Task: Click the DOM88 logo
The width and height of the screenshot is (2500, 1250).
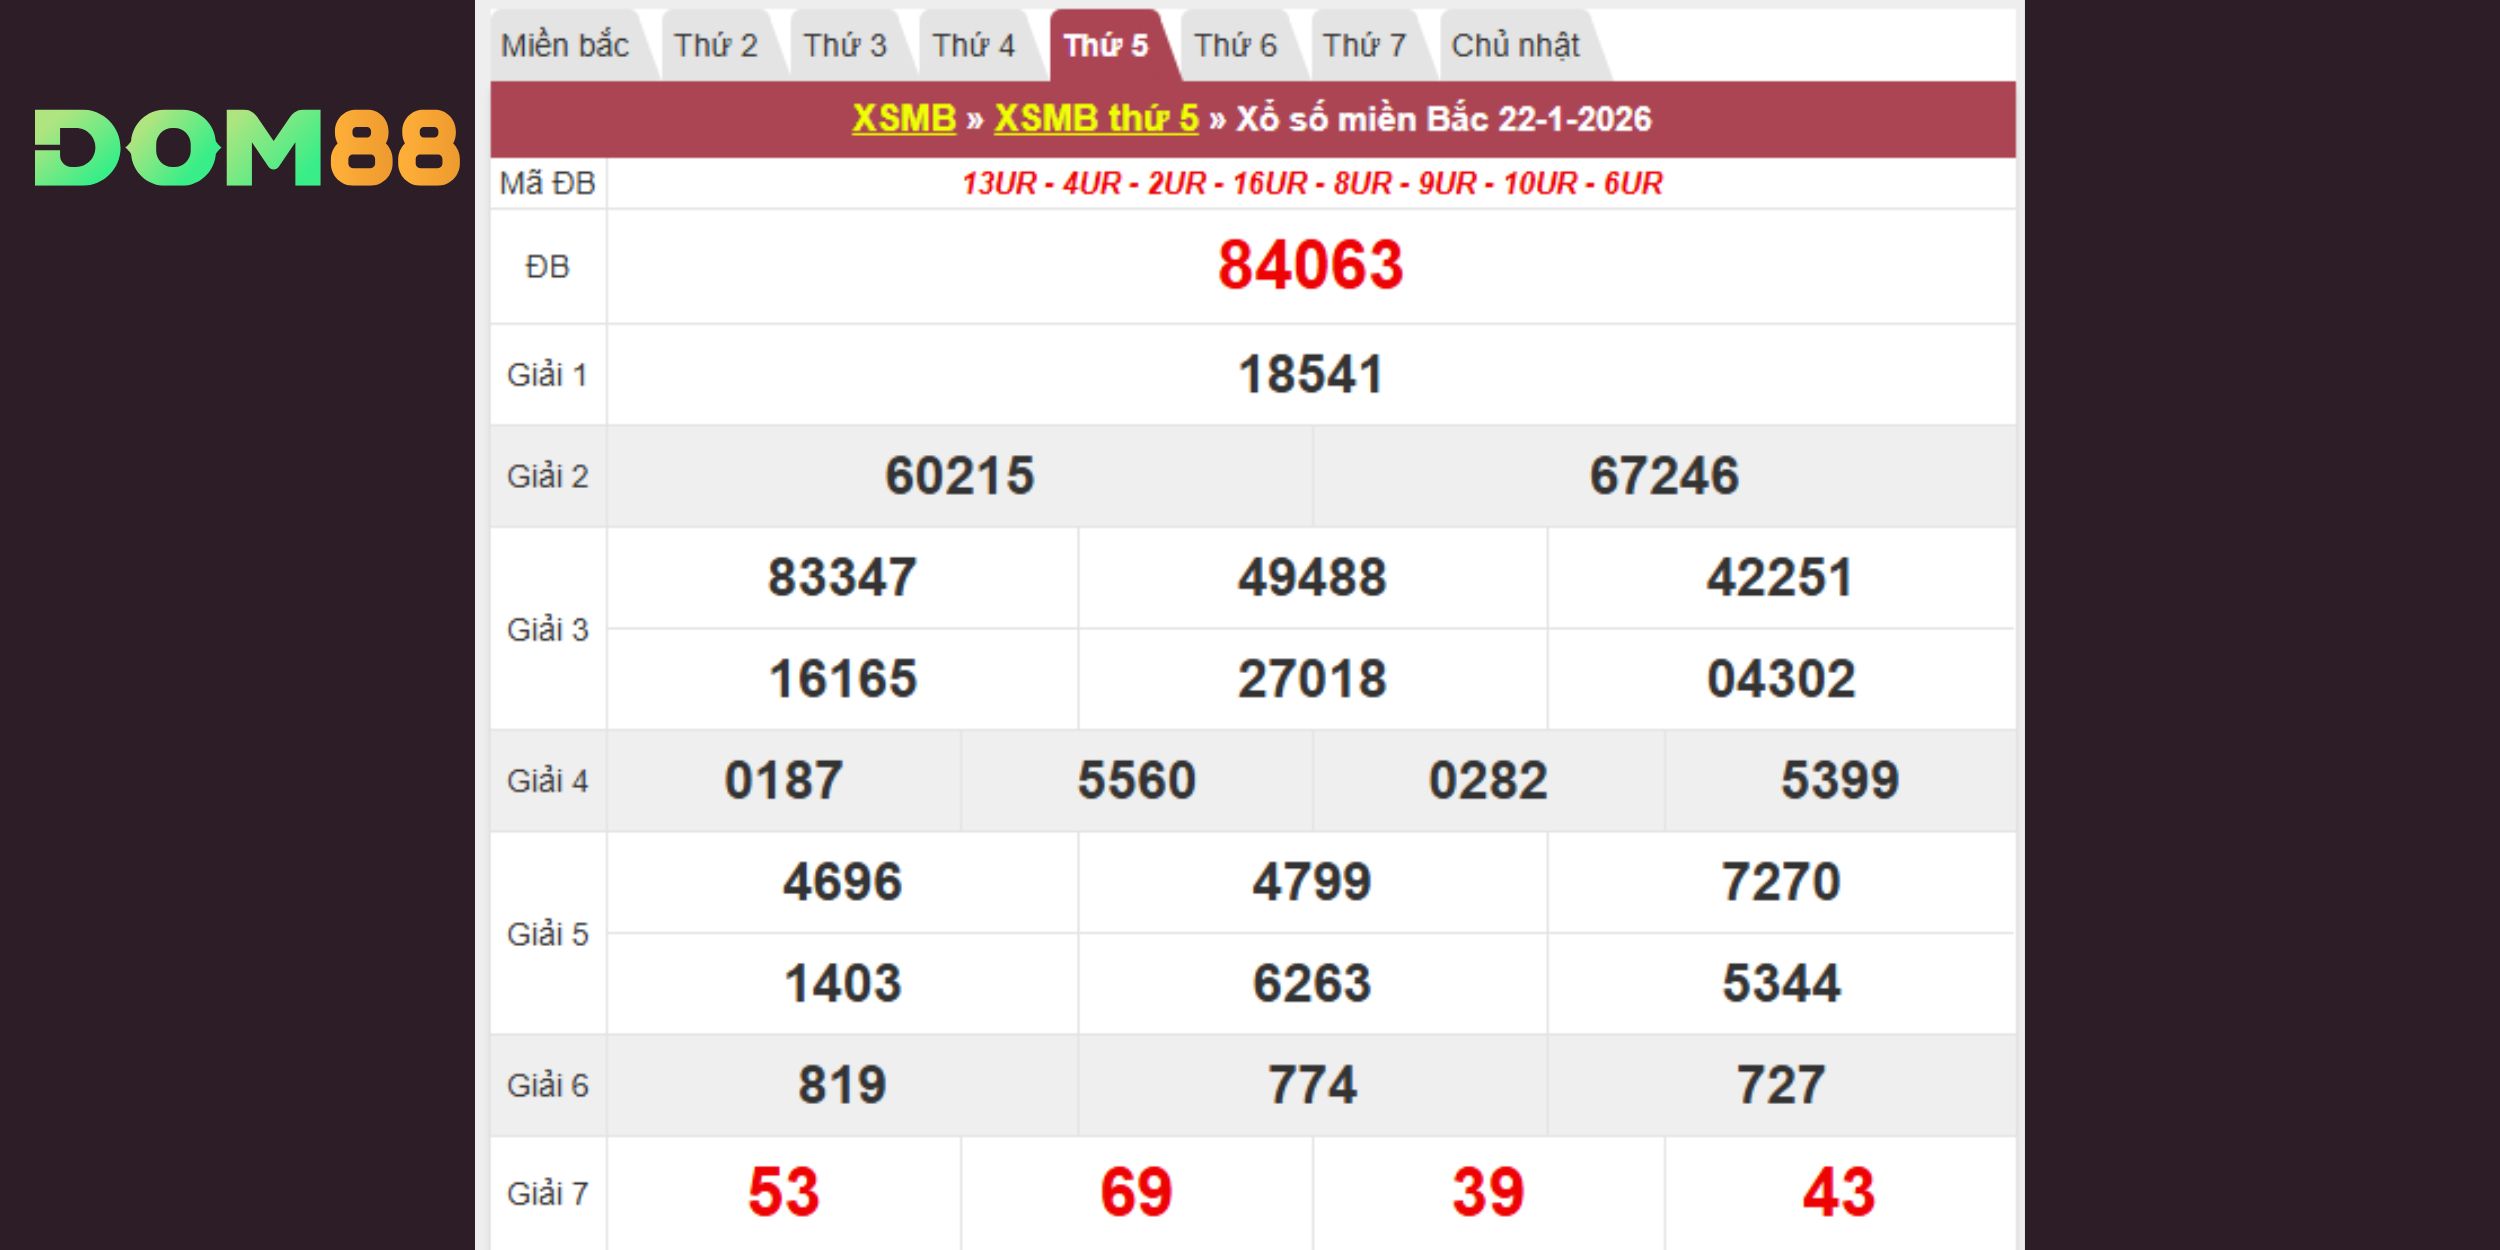Action: 246,148
